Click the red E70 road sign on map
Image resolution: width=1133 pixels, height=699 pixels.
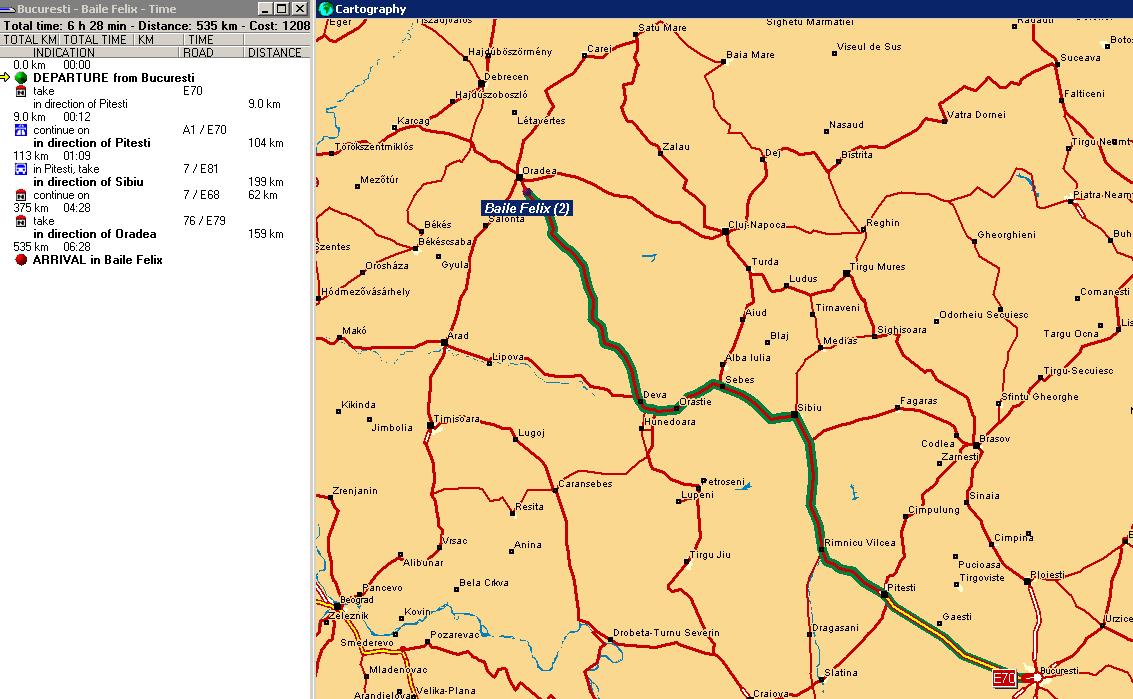click(x=1004, y=679)
